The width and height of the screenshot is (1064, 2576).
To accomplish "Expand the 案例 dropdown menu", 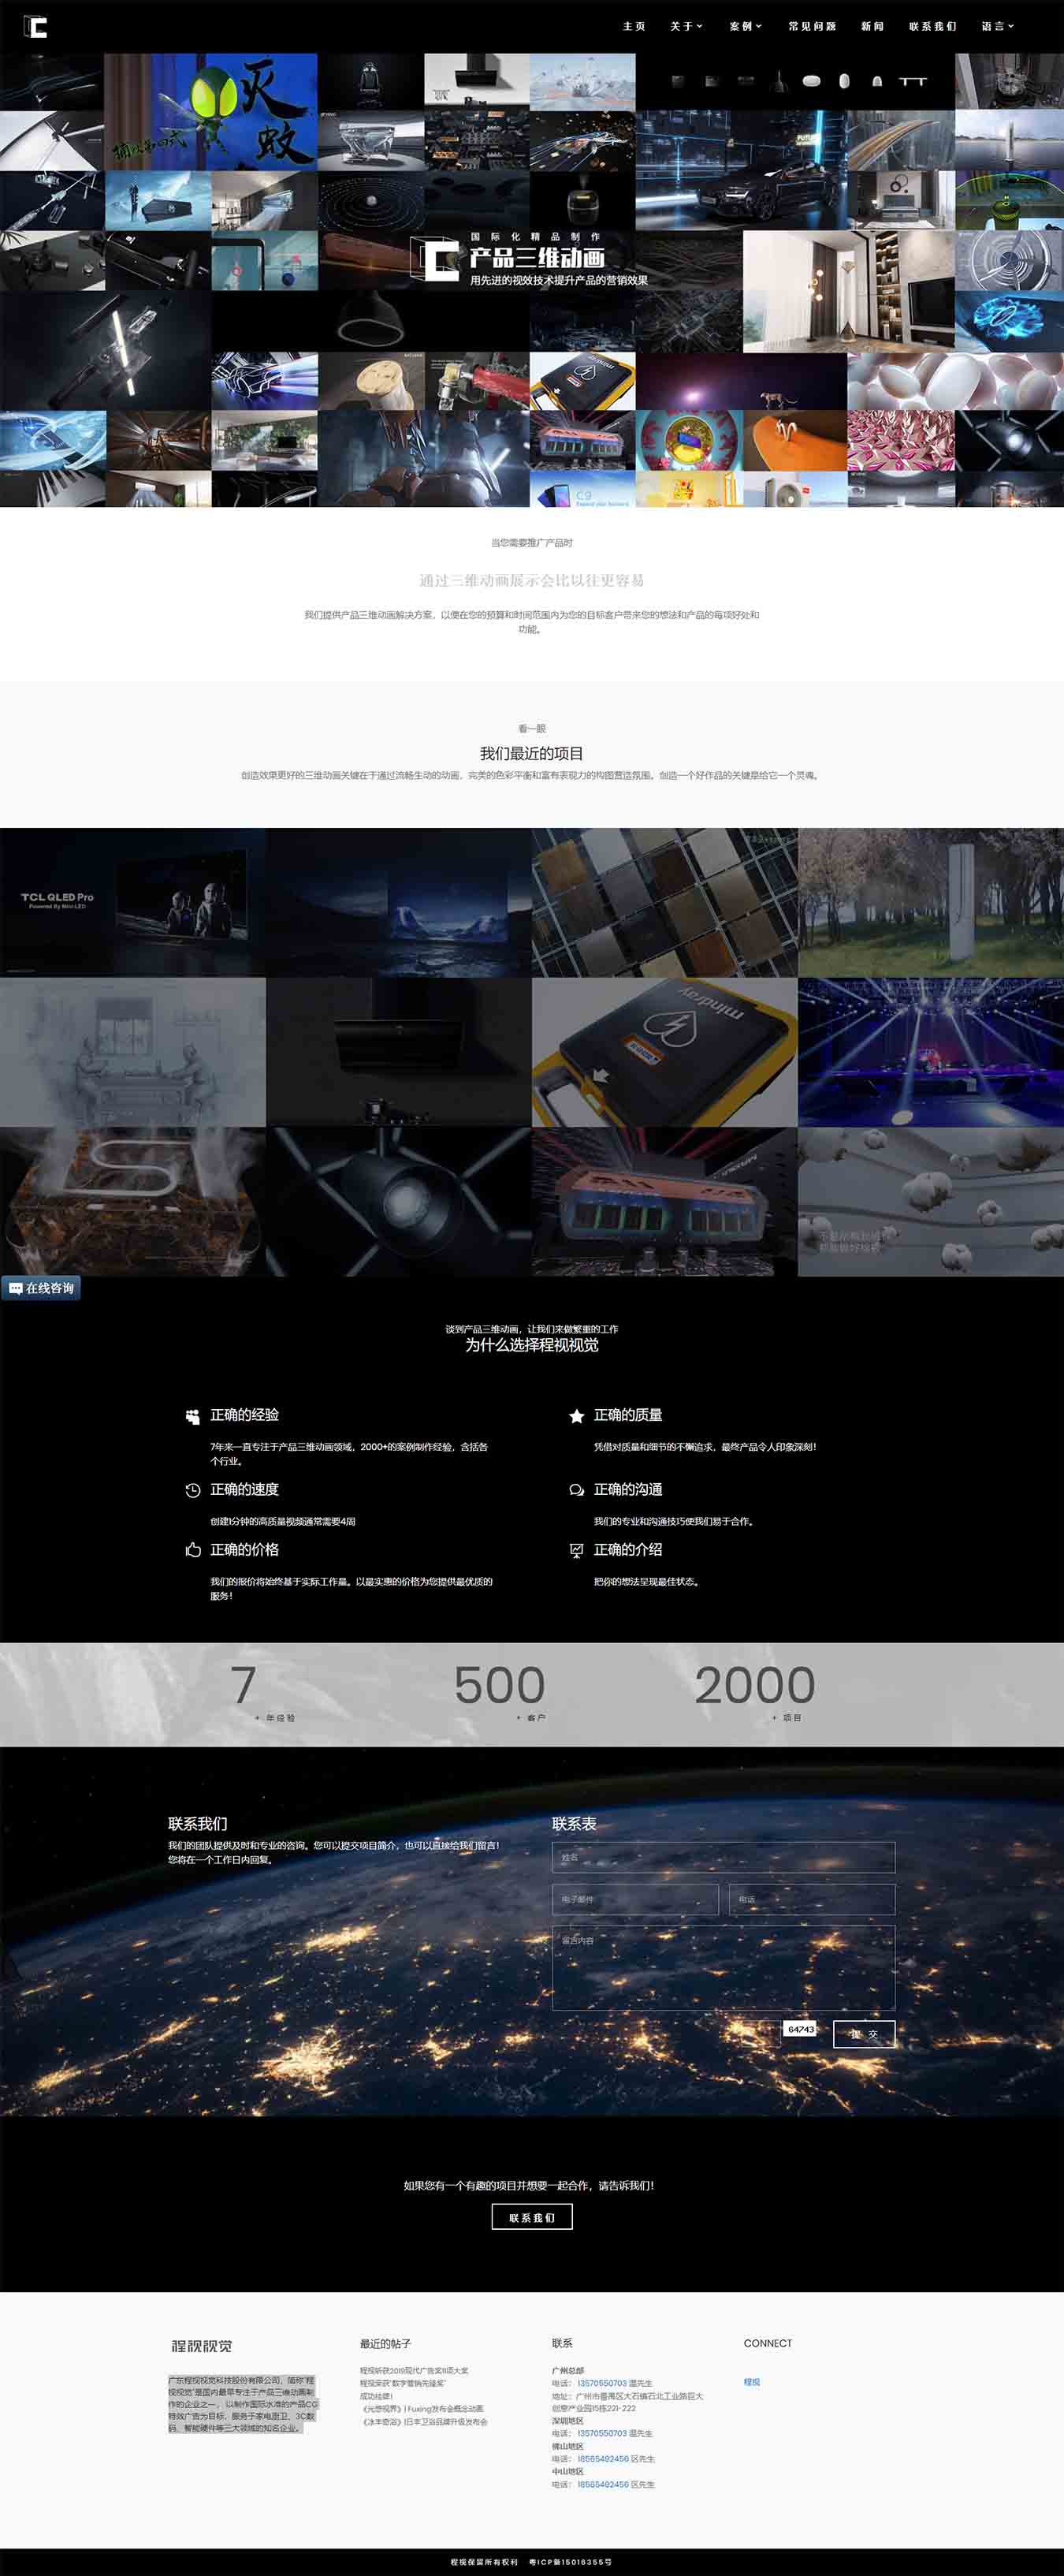I will click(x=745, y=27).
